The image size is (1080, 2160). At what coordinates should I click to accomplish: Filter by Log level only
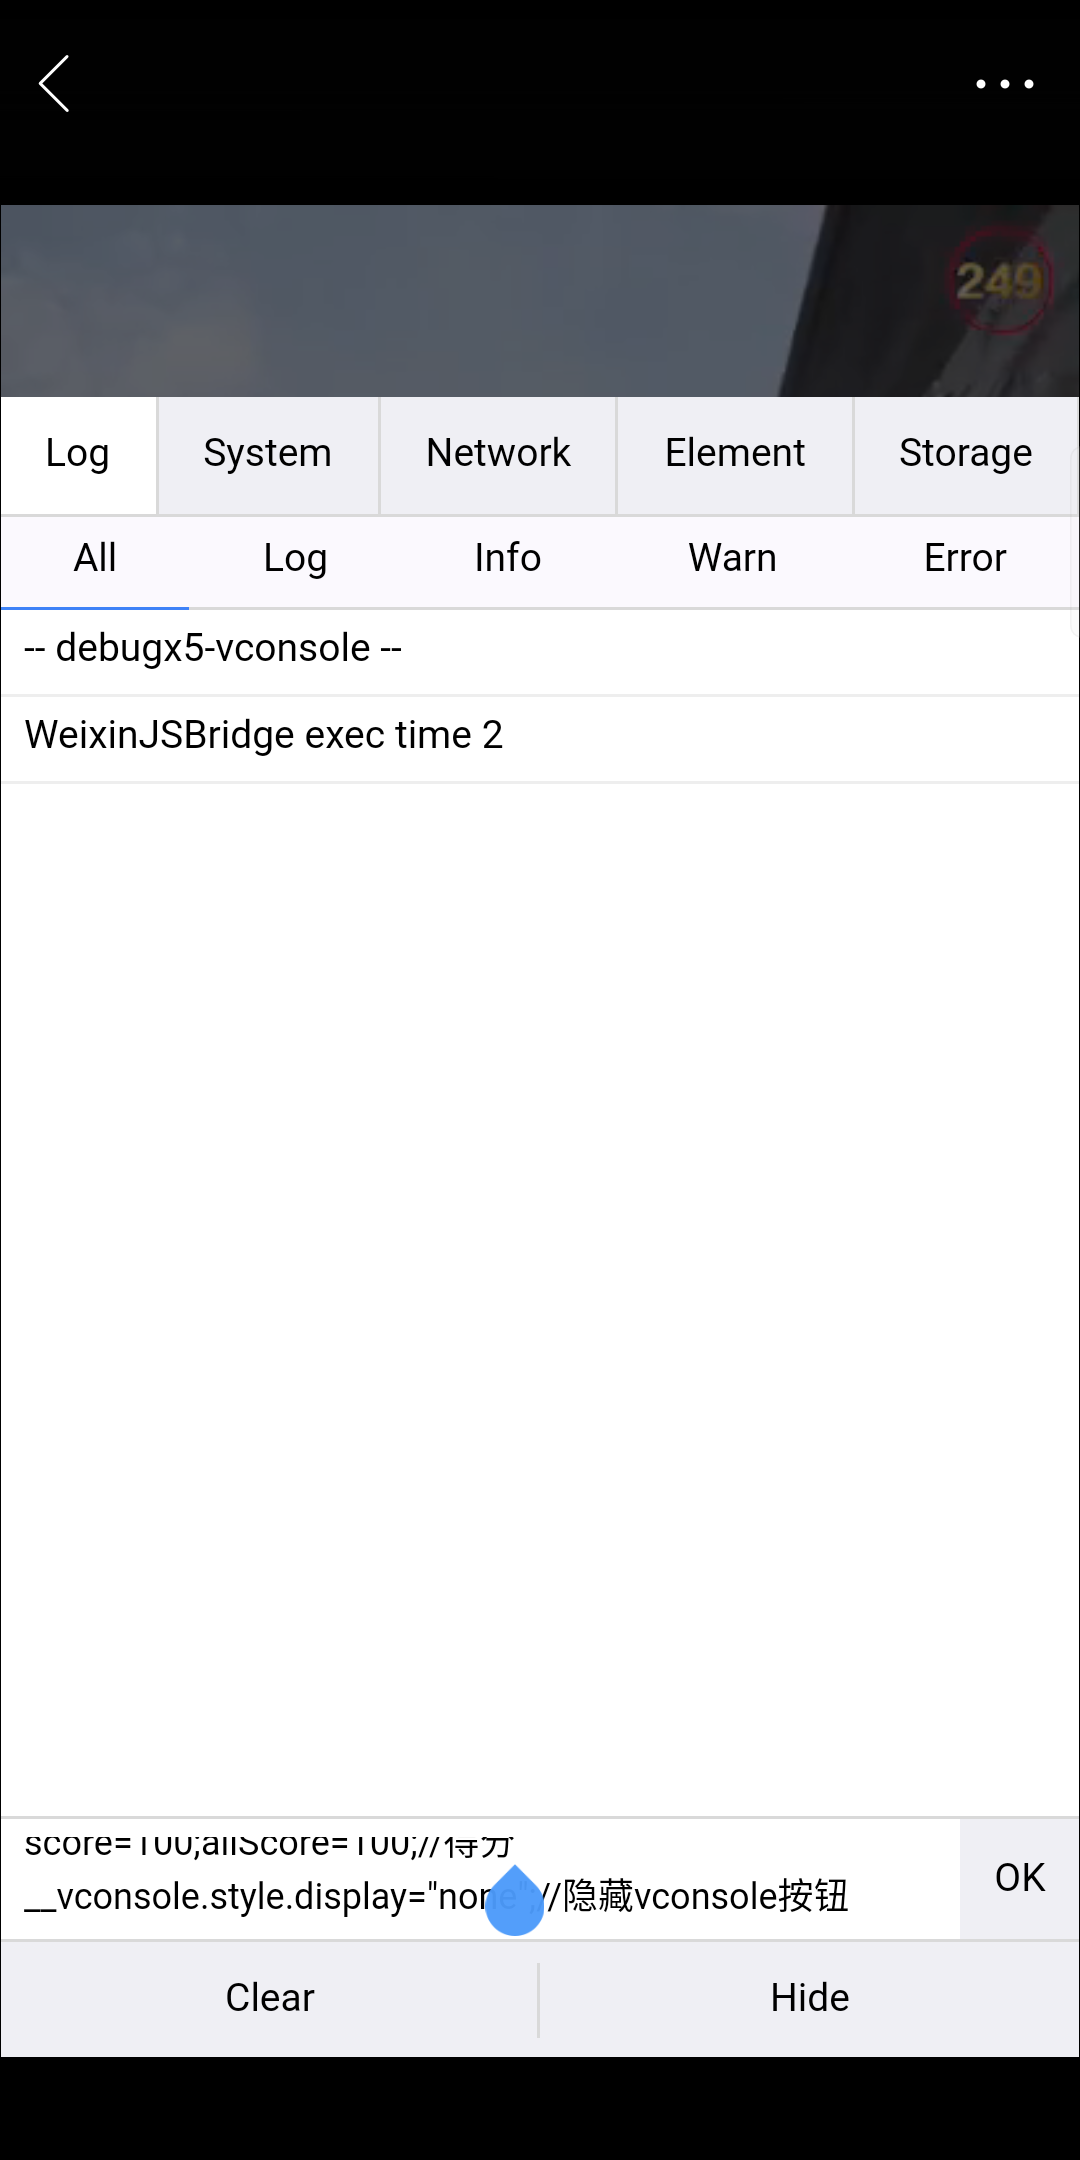pos(295,559)
